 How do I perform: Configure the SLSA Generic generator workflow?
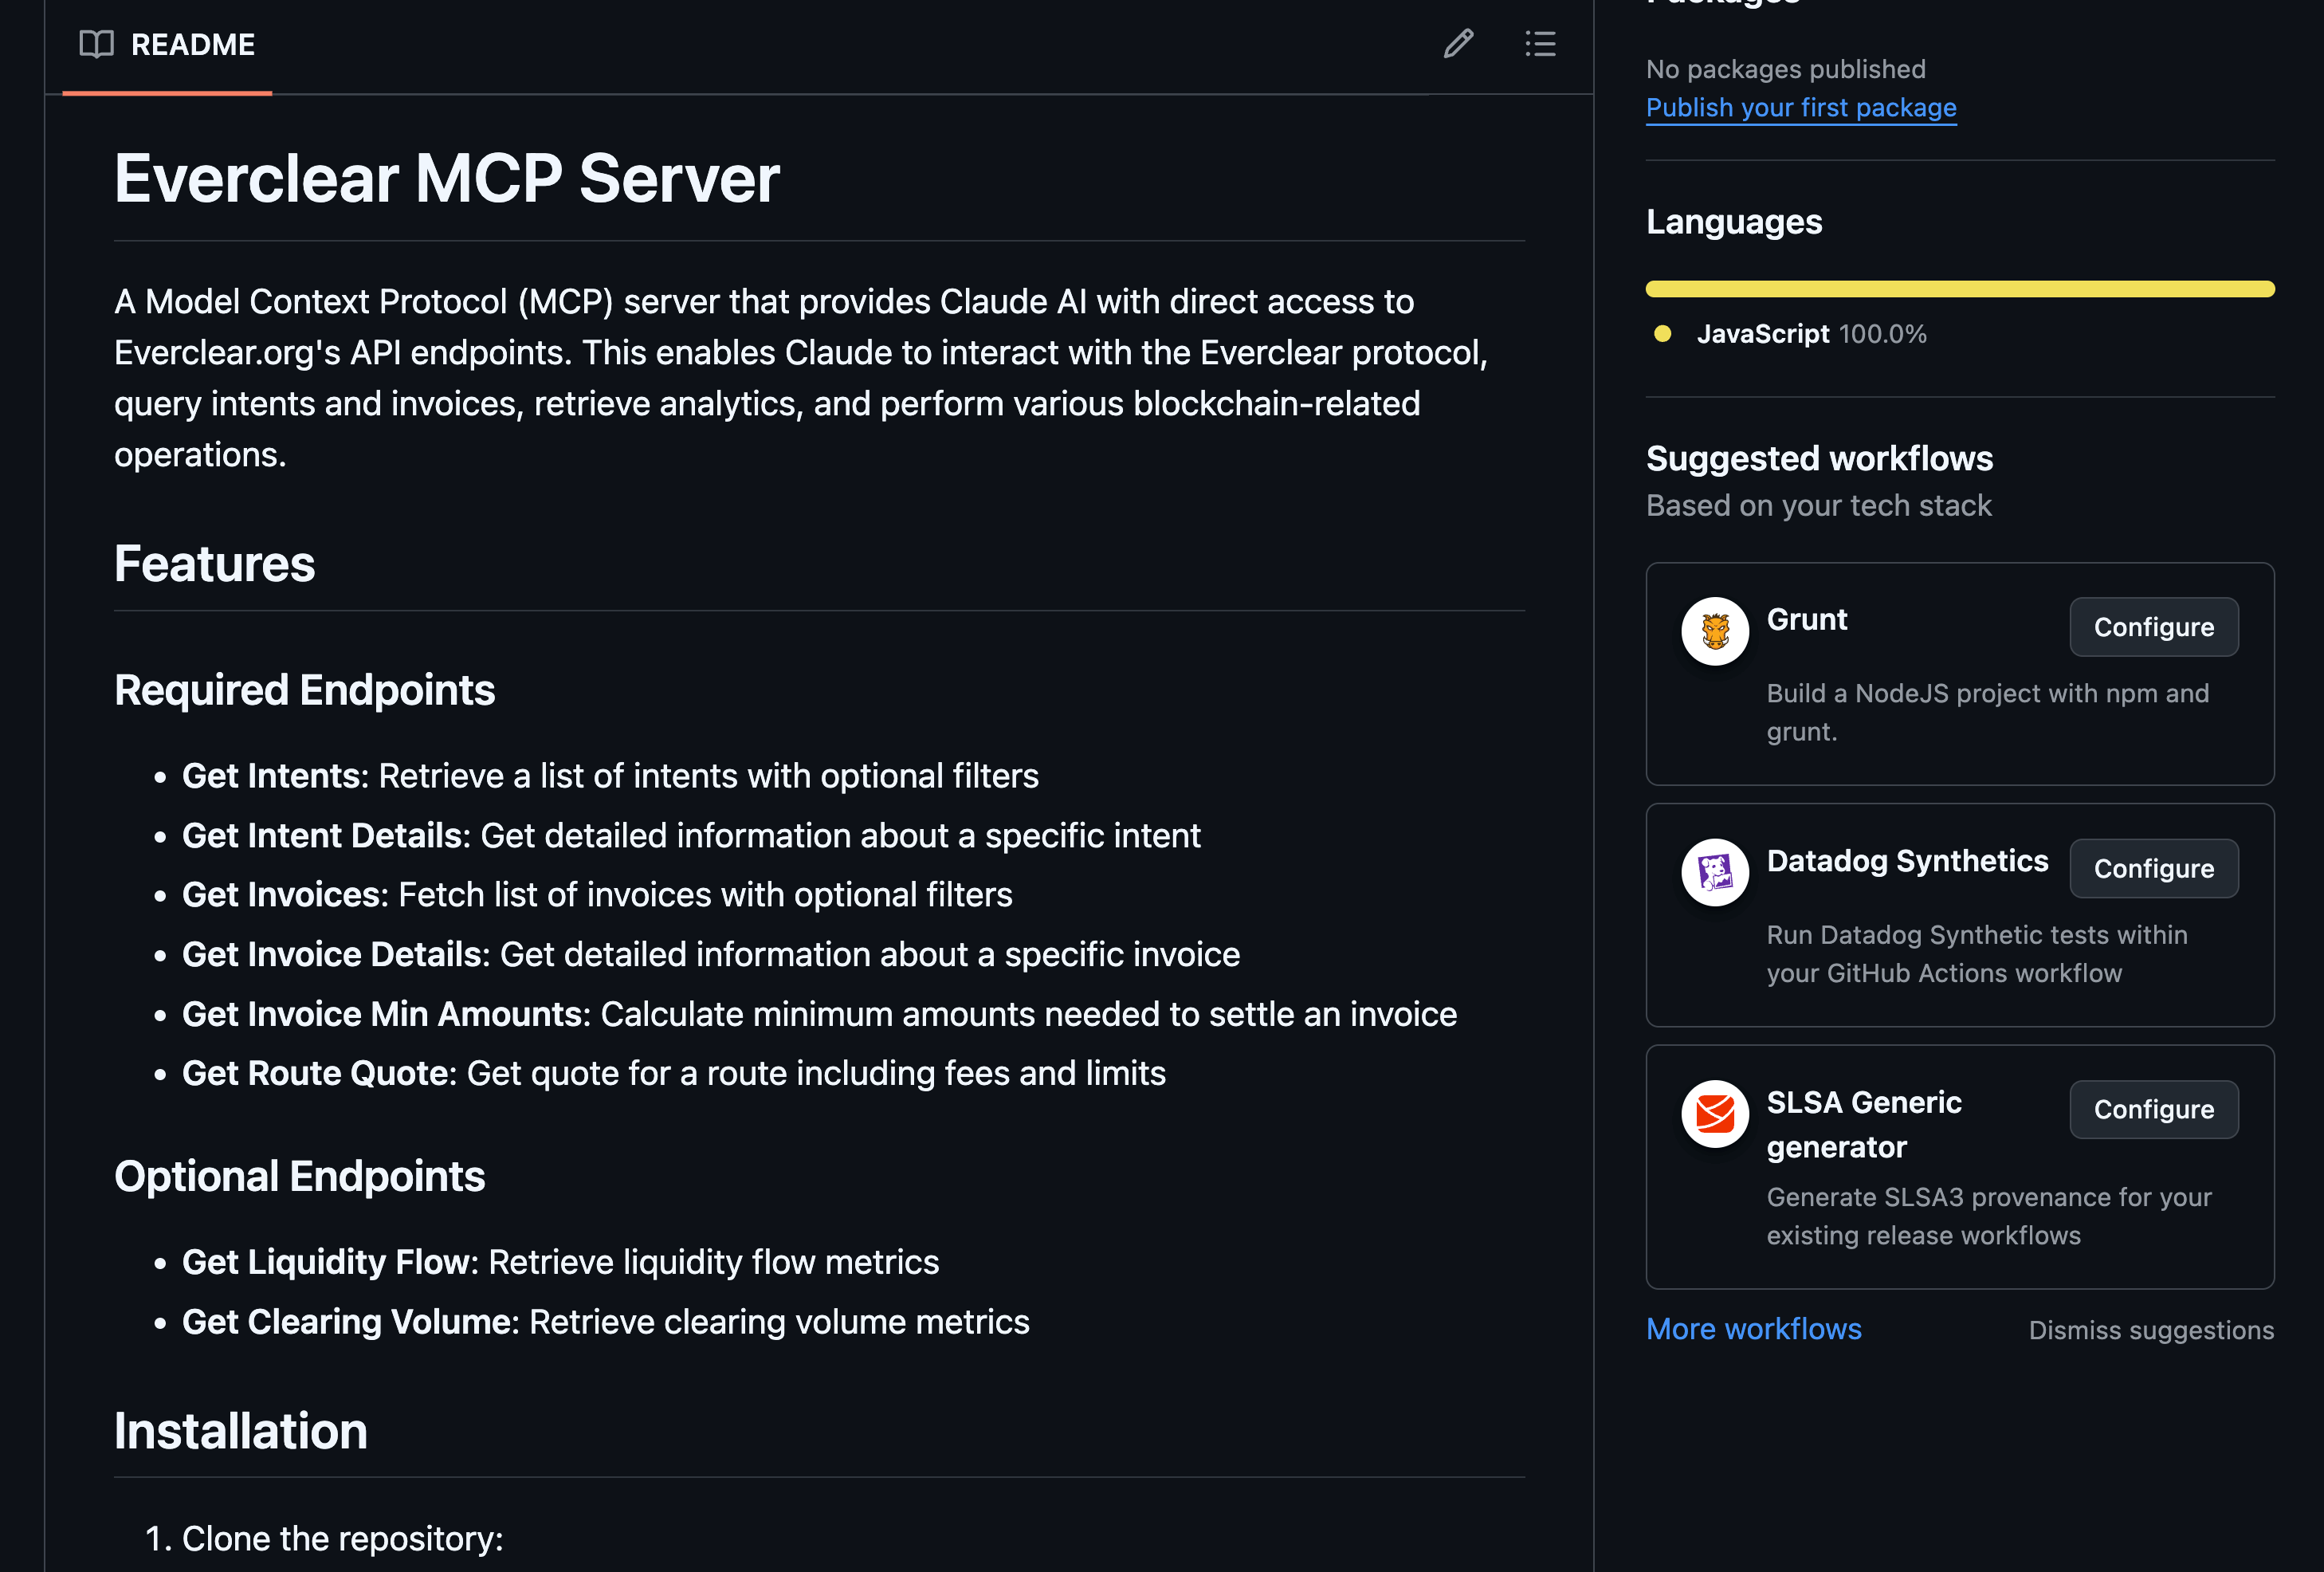[x=2153, y=1109]
